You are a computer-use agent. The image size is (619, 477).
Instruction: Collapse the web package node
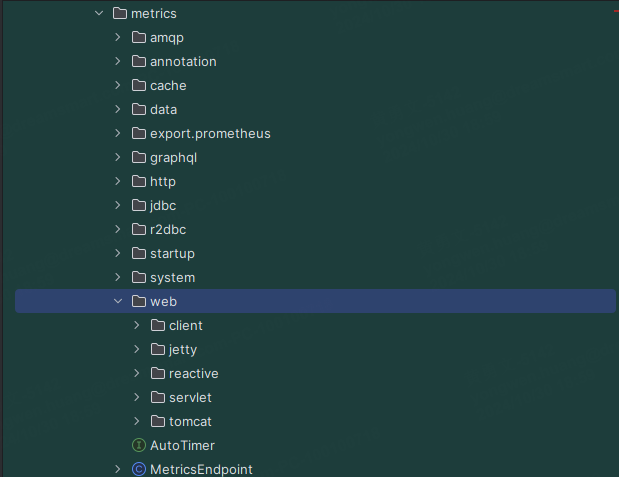pos(118,301)
